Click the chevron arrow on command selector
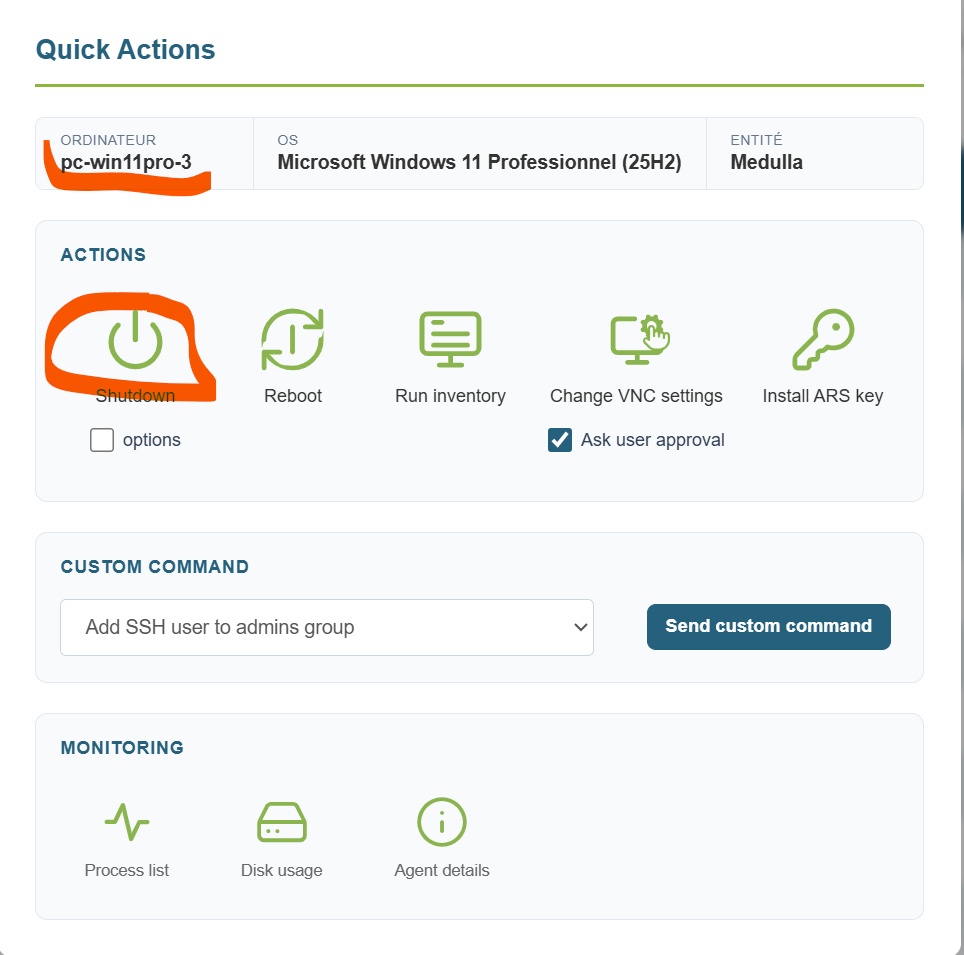Viewport: 964px width, 955px height. pyautogui.click(x=580, y=628)
